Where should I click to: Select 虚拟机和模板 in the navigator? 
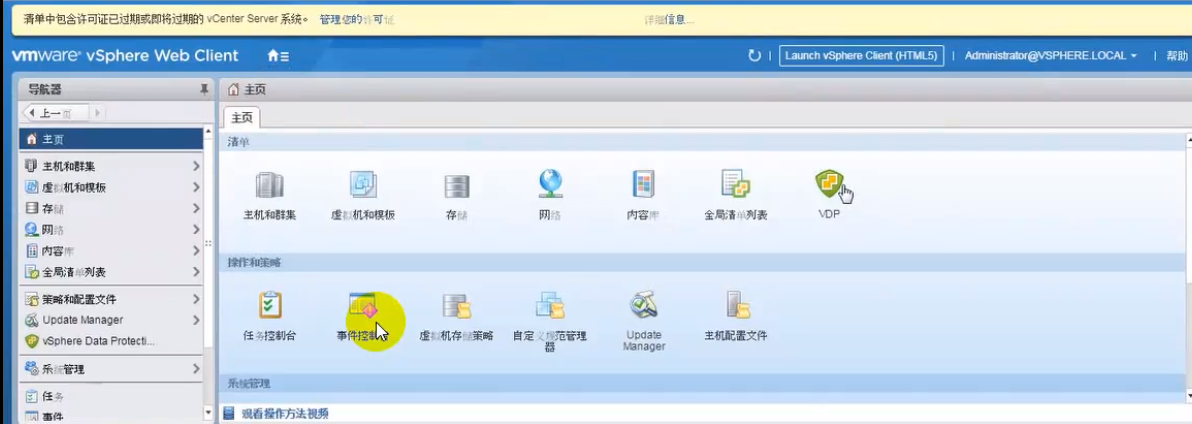[x=111, y=187]
